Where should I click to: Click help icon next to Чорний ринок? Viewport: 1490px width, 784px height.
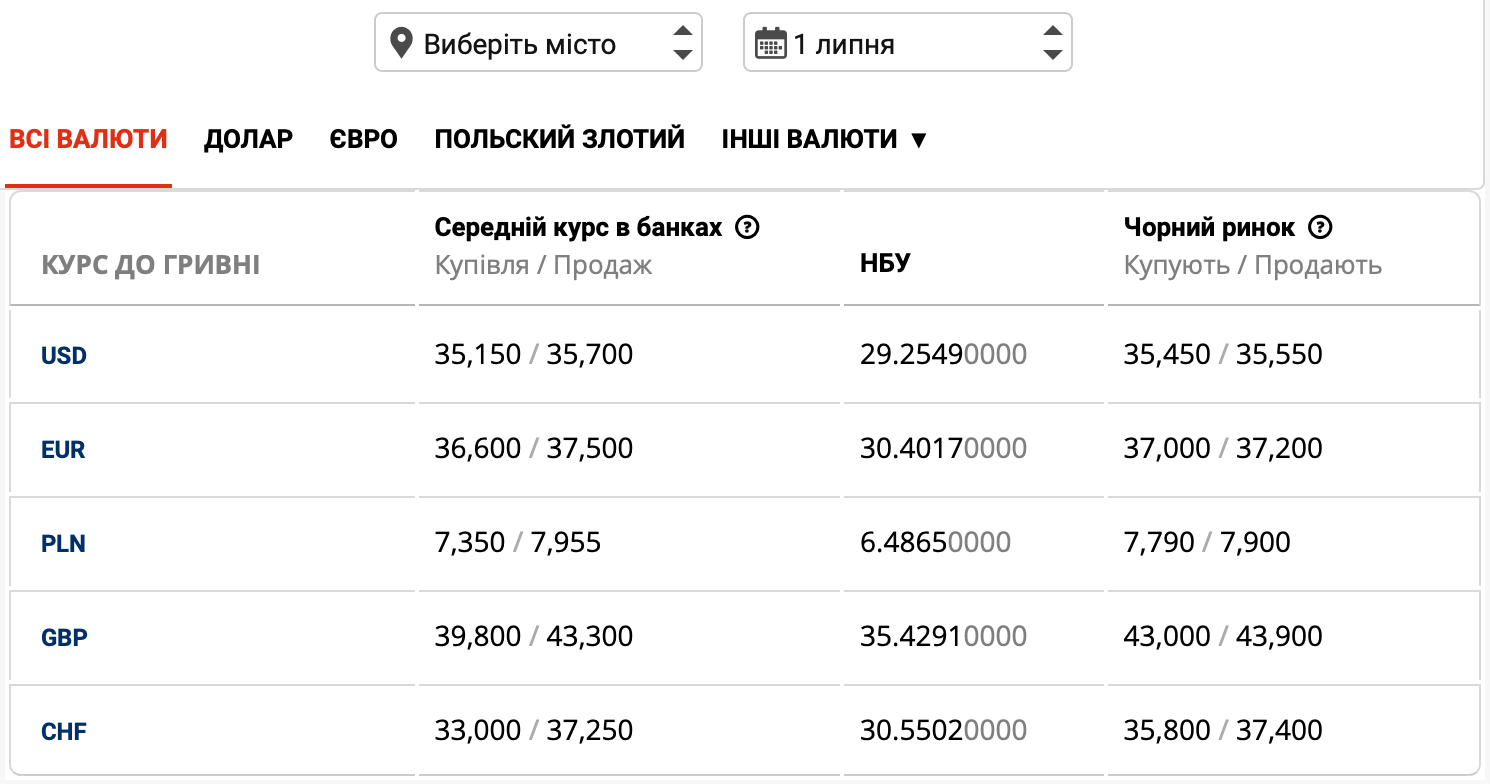click(x=1320, y=228)
